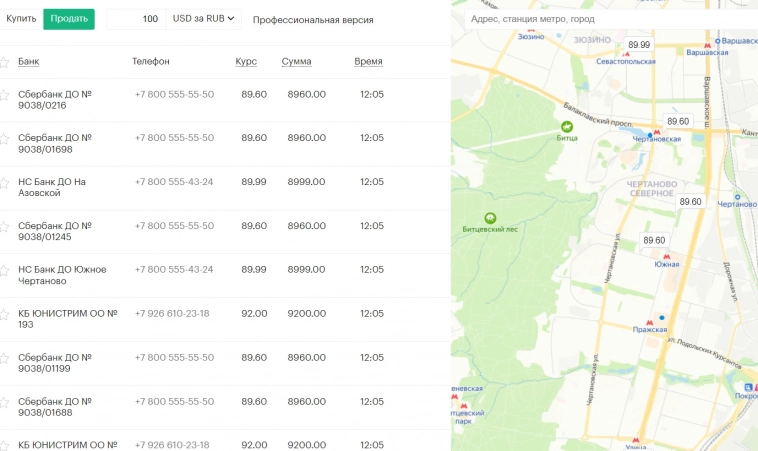Open the Профессиональная версия link
758x451 pixels.
(x=313, y=20)
